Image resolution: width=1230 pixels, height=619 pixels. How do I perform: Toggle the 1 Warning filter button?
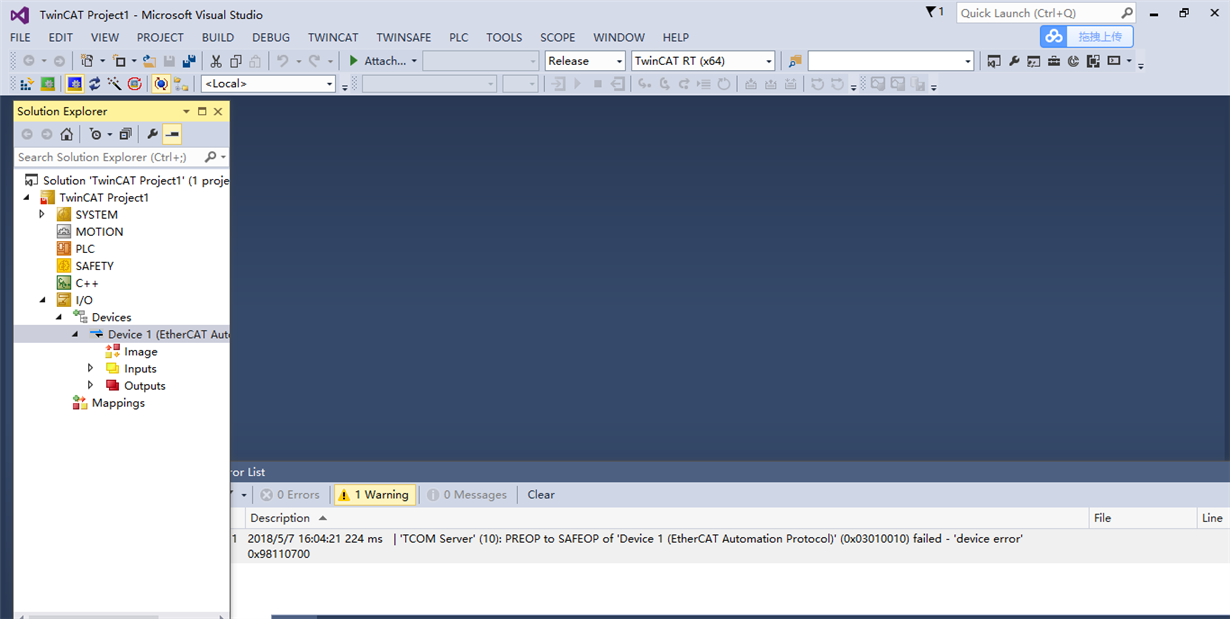(x=373, y=495)
